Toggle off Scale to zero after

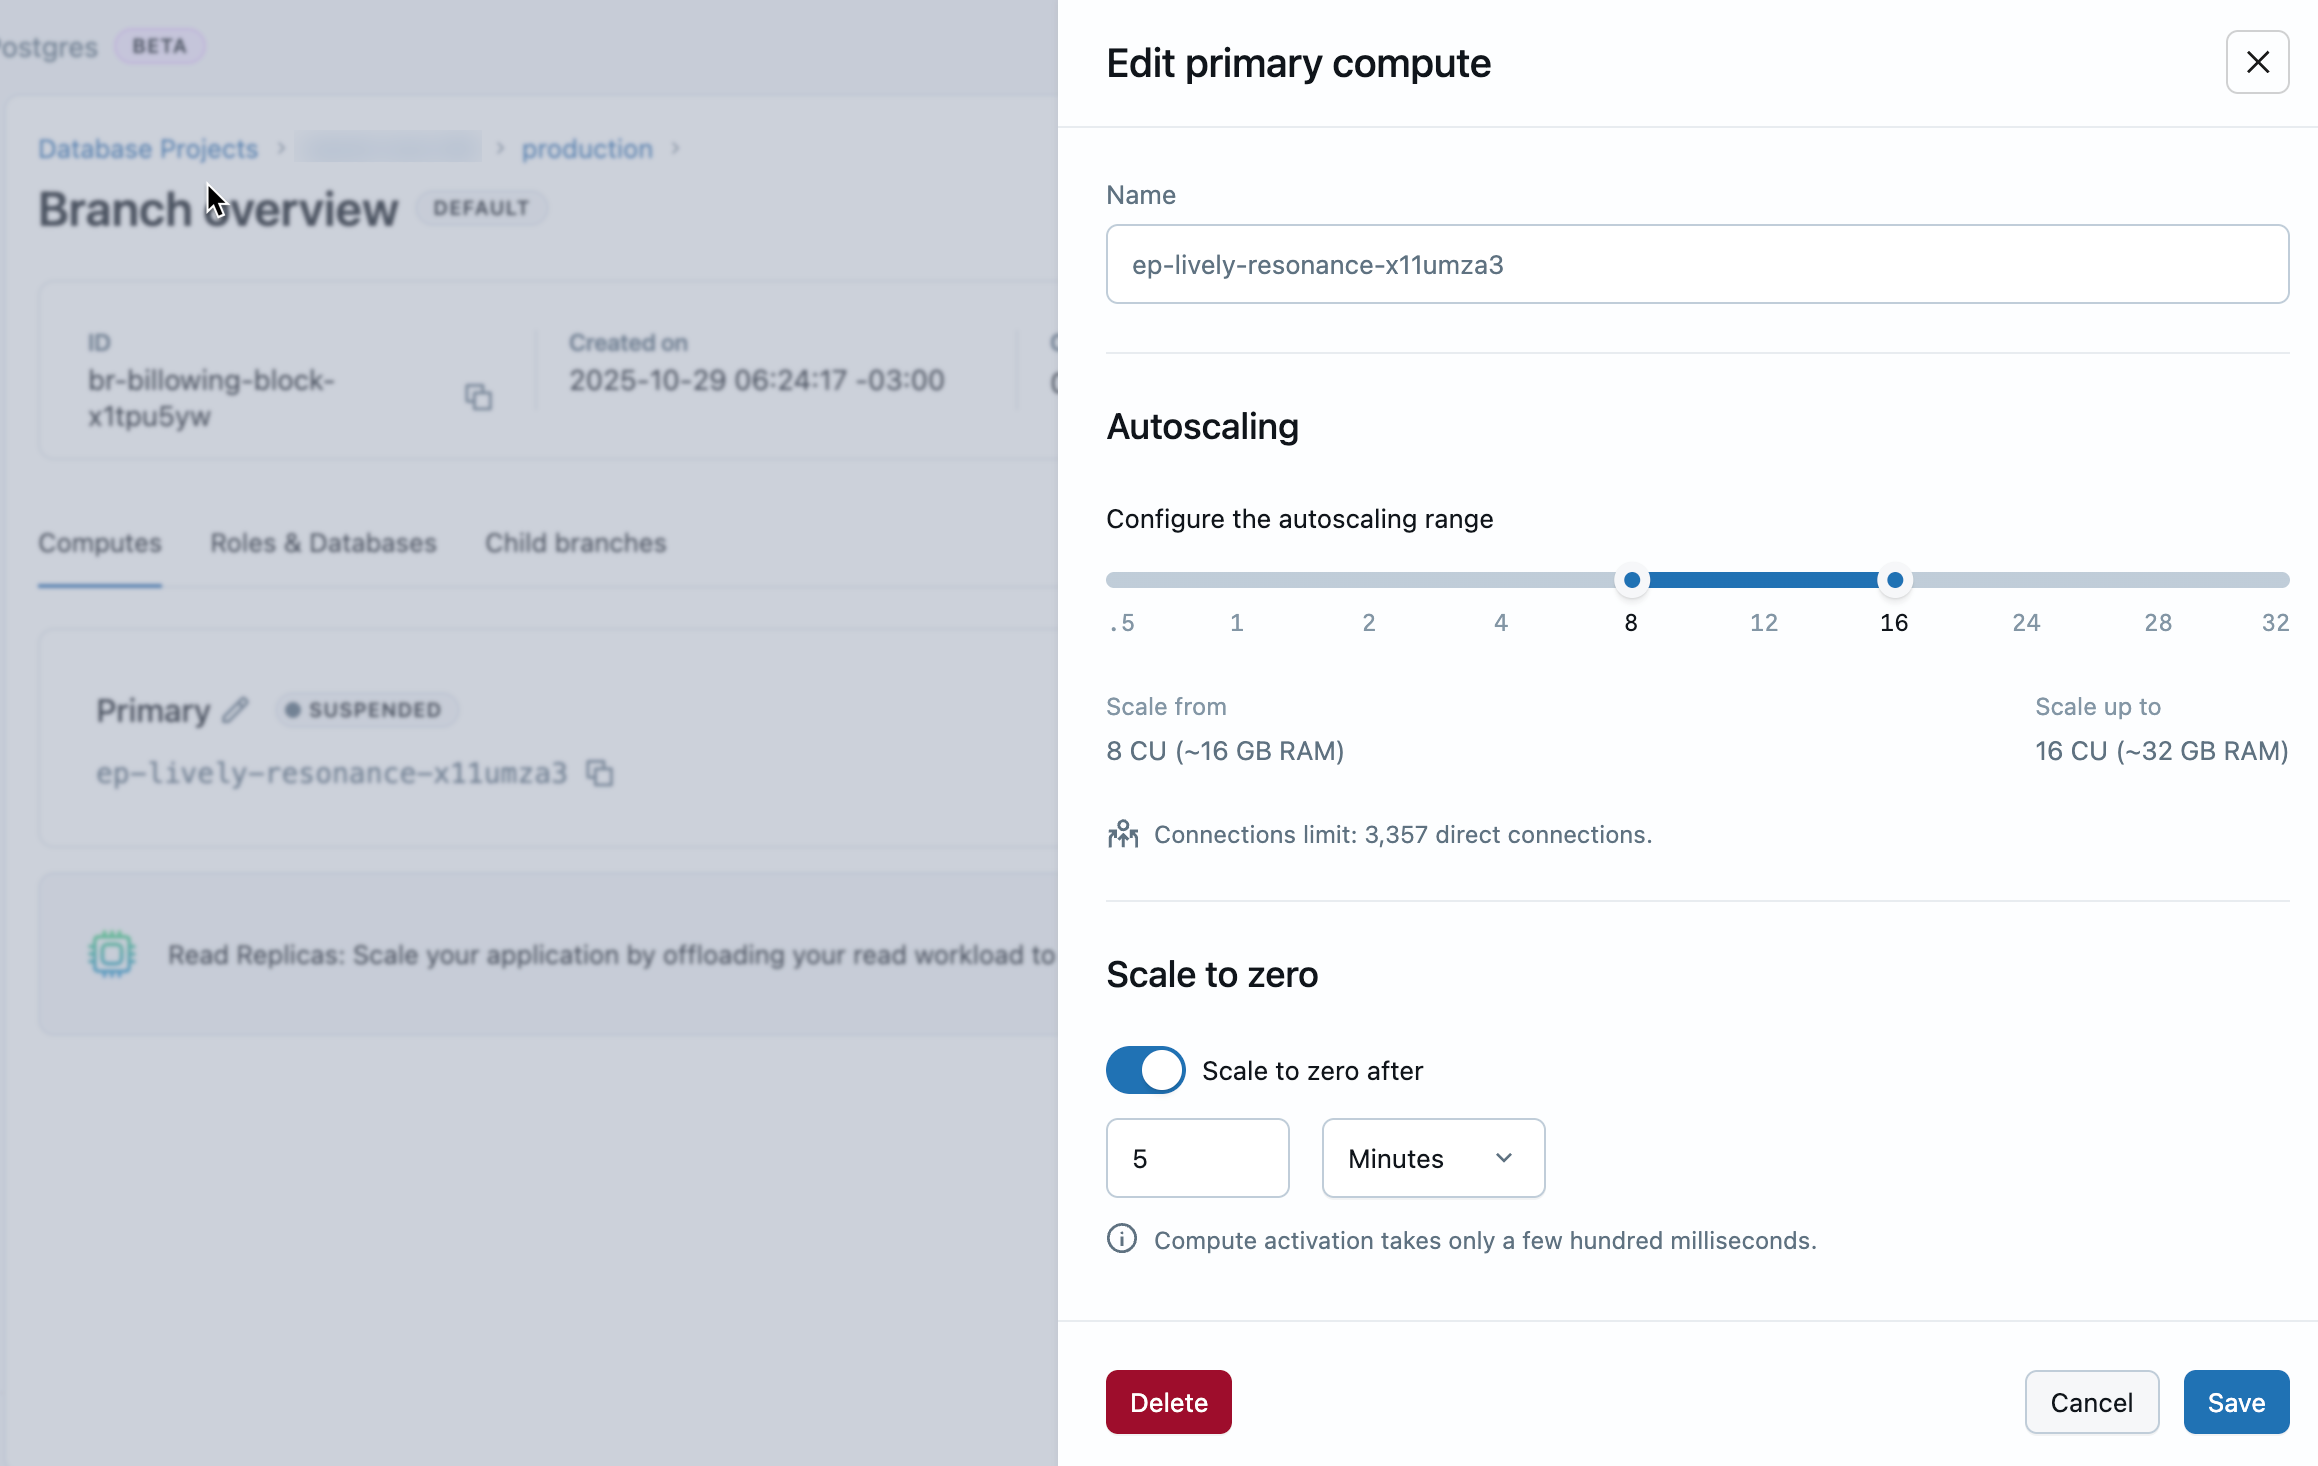coord(1145,1070)
